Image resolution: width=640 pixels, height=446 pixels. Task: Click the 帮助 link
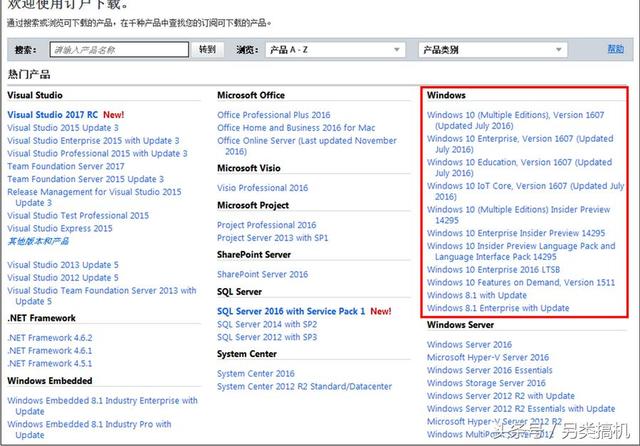pos(616,49)
